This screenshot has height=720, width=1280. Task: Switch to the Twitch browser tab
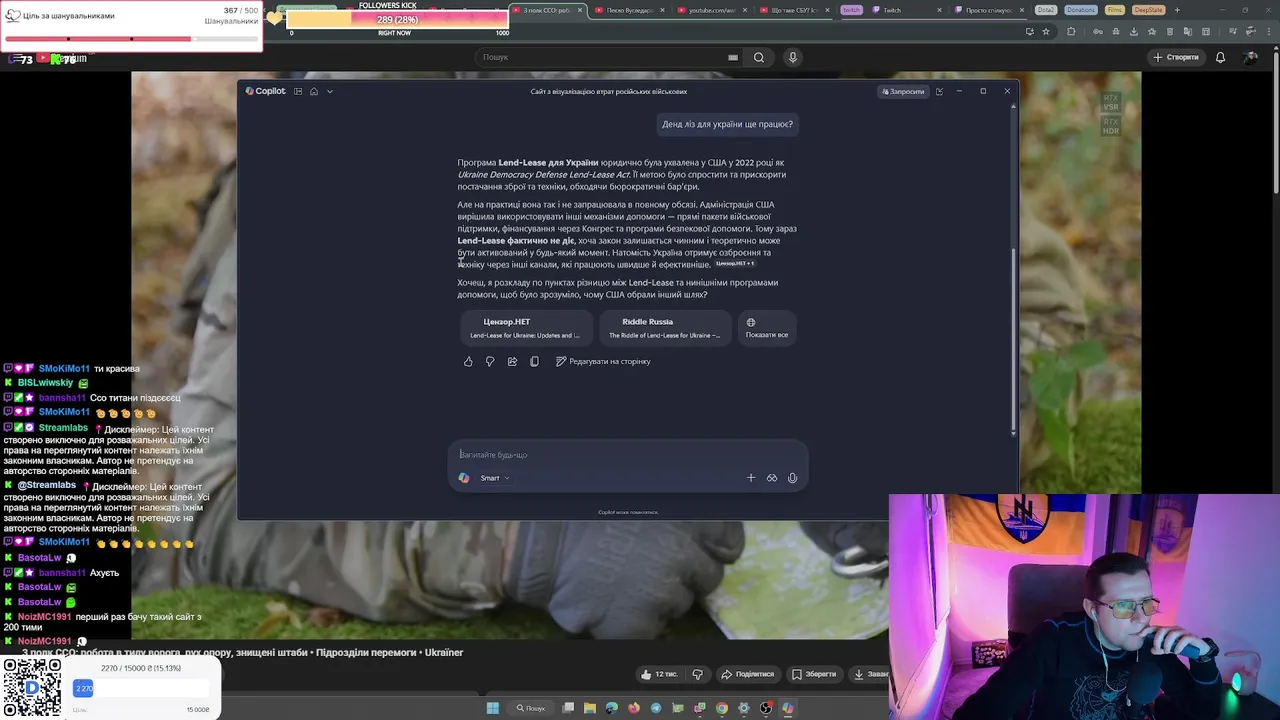906,10
